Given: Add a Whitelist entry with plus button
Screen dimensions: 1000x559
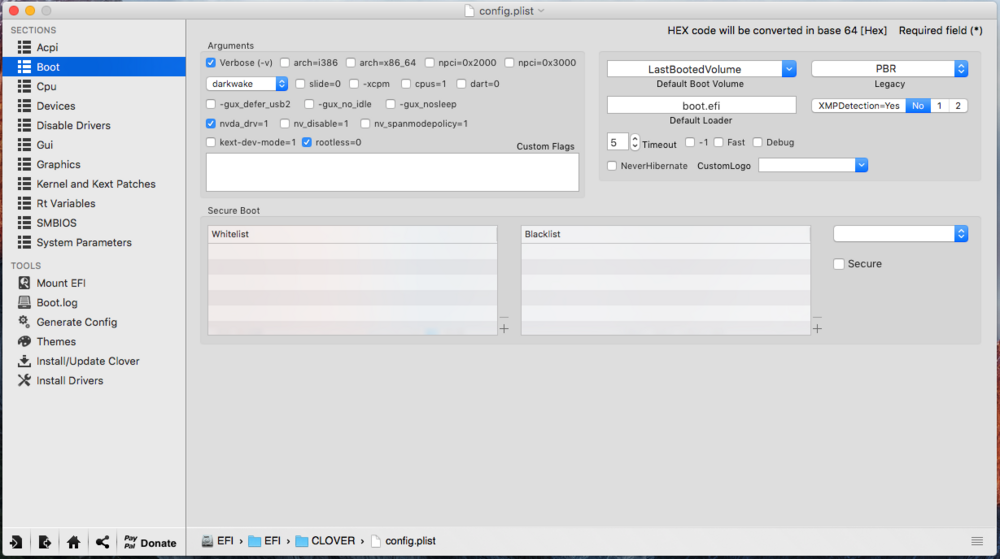Looking at the screenshot, I should (504, 329).
